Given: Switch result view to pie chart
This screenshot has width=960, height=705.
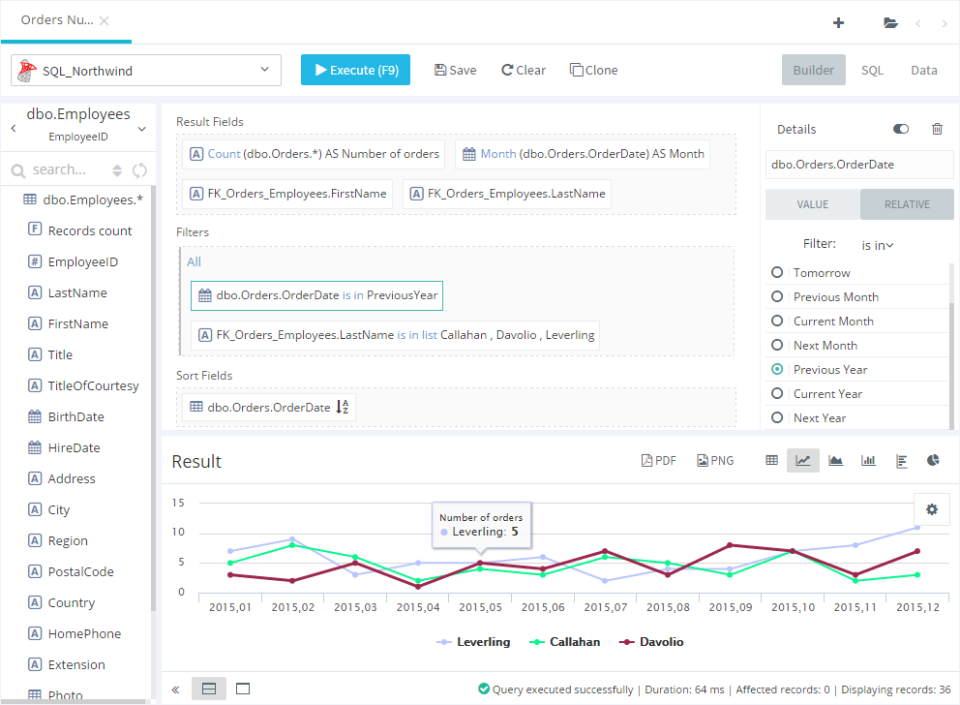Looking at the screenshot, I should [x=933, y=460].
